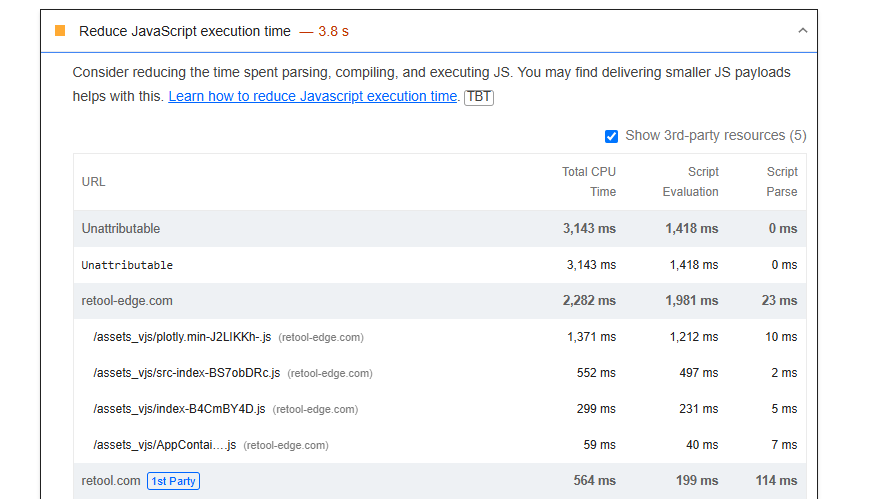Click the 3.8 s execution time value
The height and width of the screenshot is (499, 869).
pos(333,31)
